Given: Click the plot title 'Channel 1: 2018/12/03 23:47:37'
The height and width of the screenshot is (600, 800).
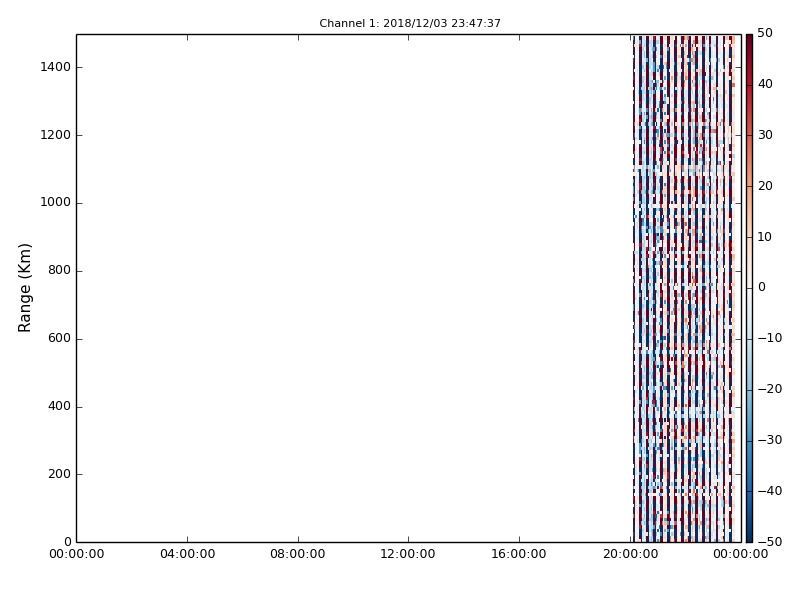Looking at the screenshot, I should click(410, 23).
